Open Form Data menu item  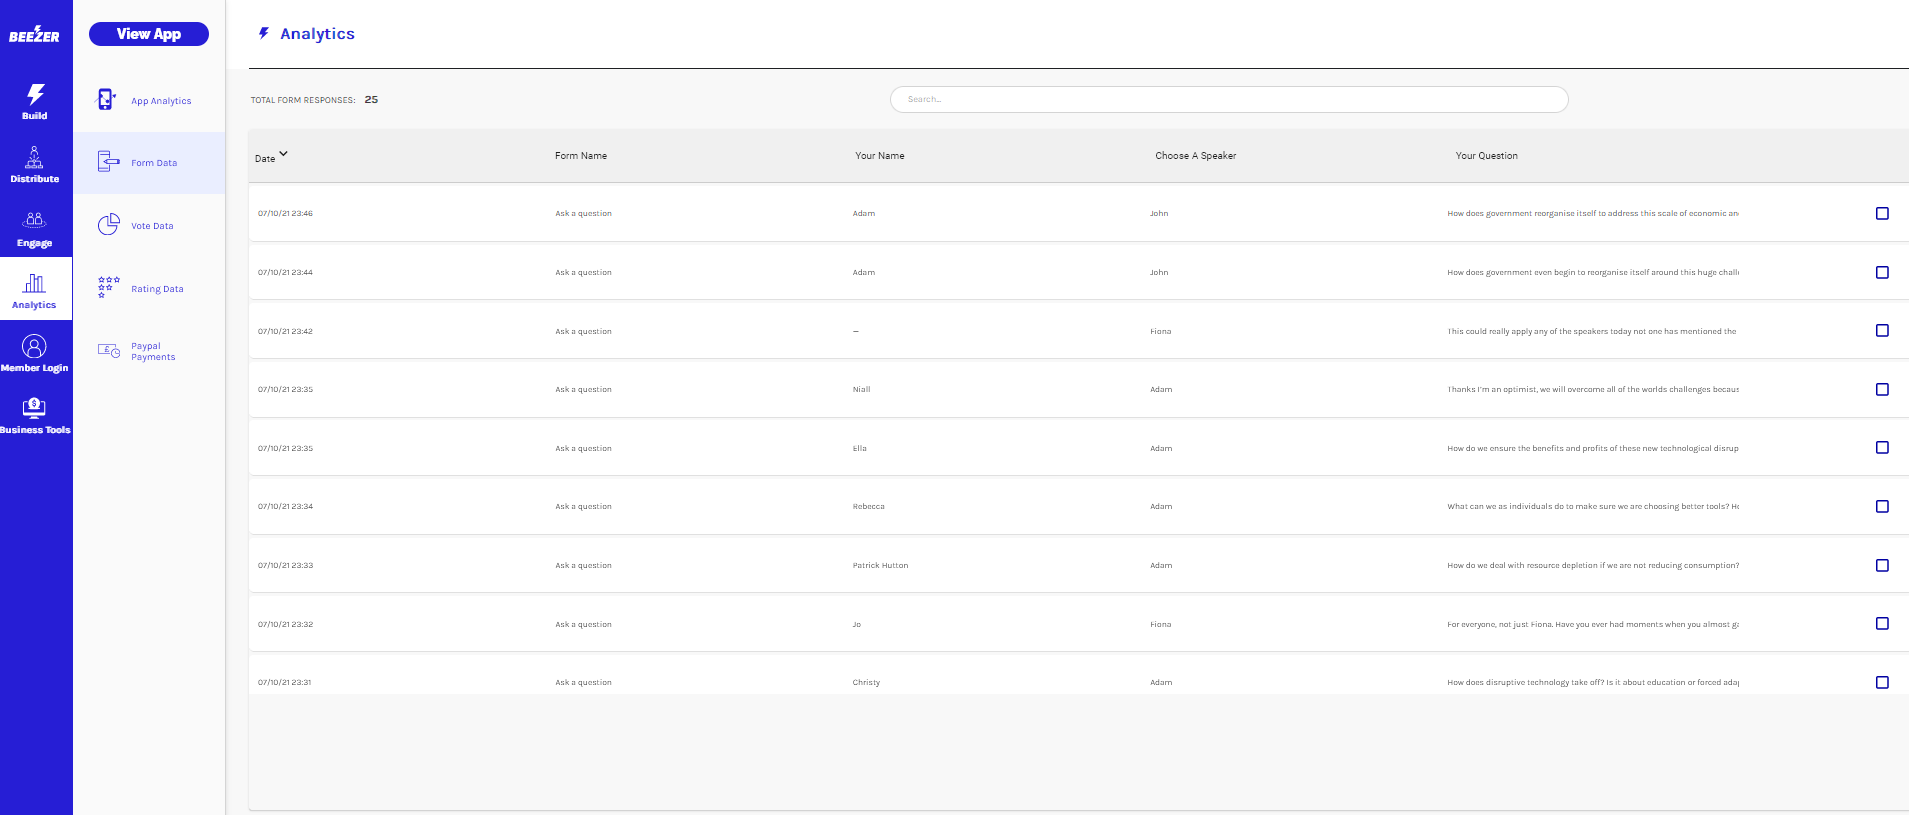coord(153,163)
